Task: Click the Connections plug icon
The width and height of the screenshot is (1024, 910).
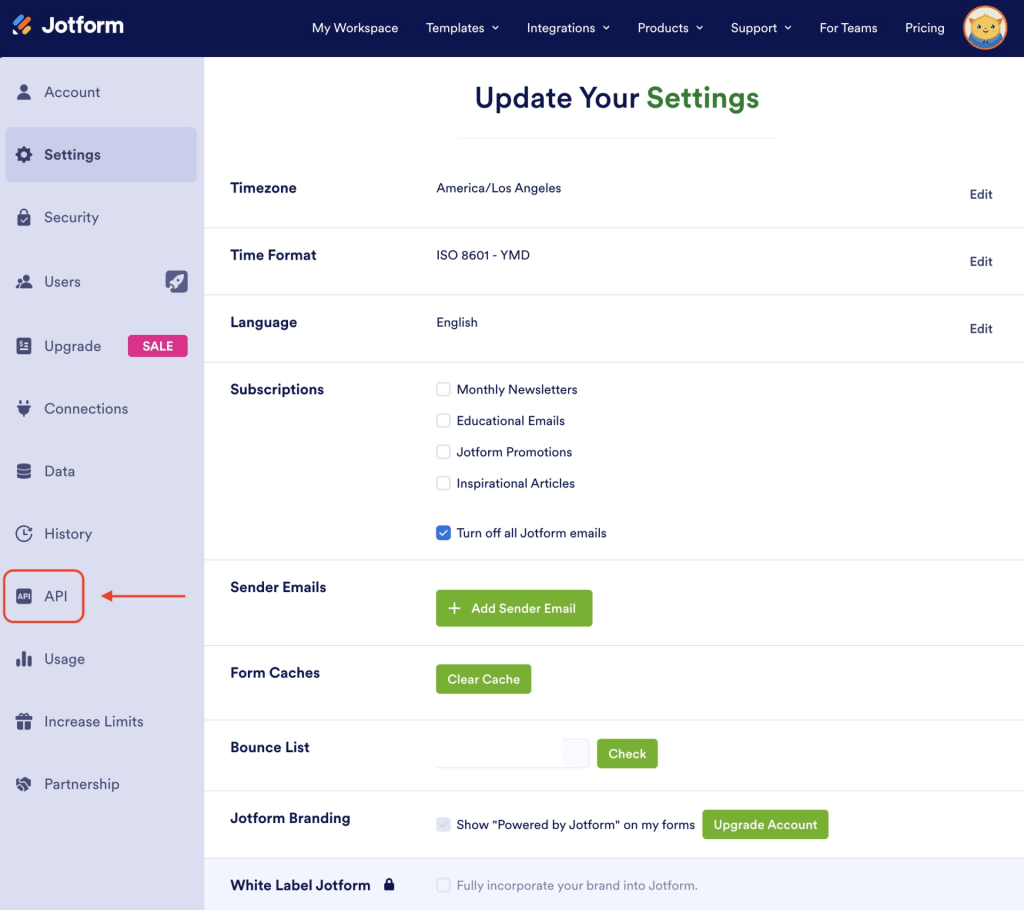Action: 24,408
